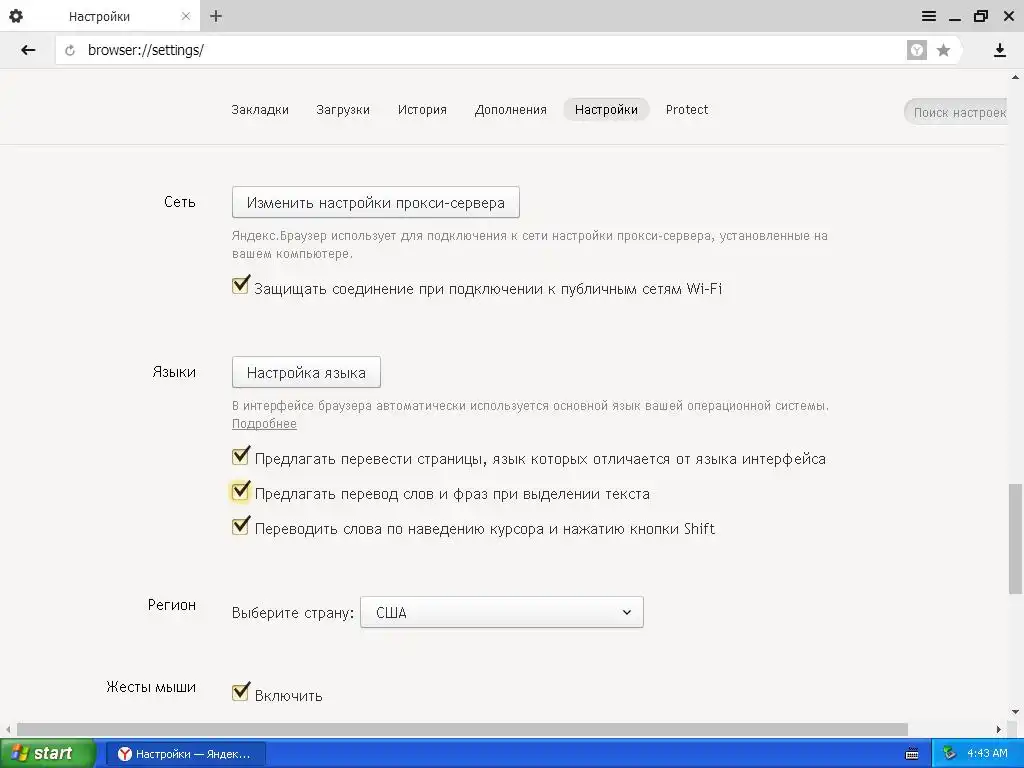Close the Настройки tab
Viewport: 1024px width, 768px height.
click(x=185, y=16)
